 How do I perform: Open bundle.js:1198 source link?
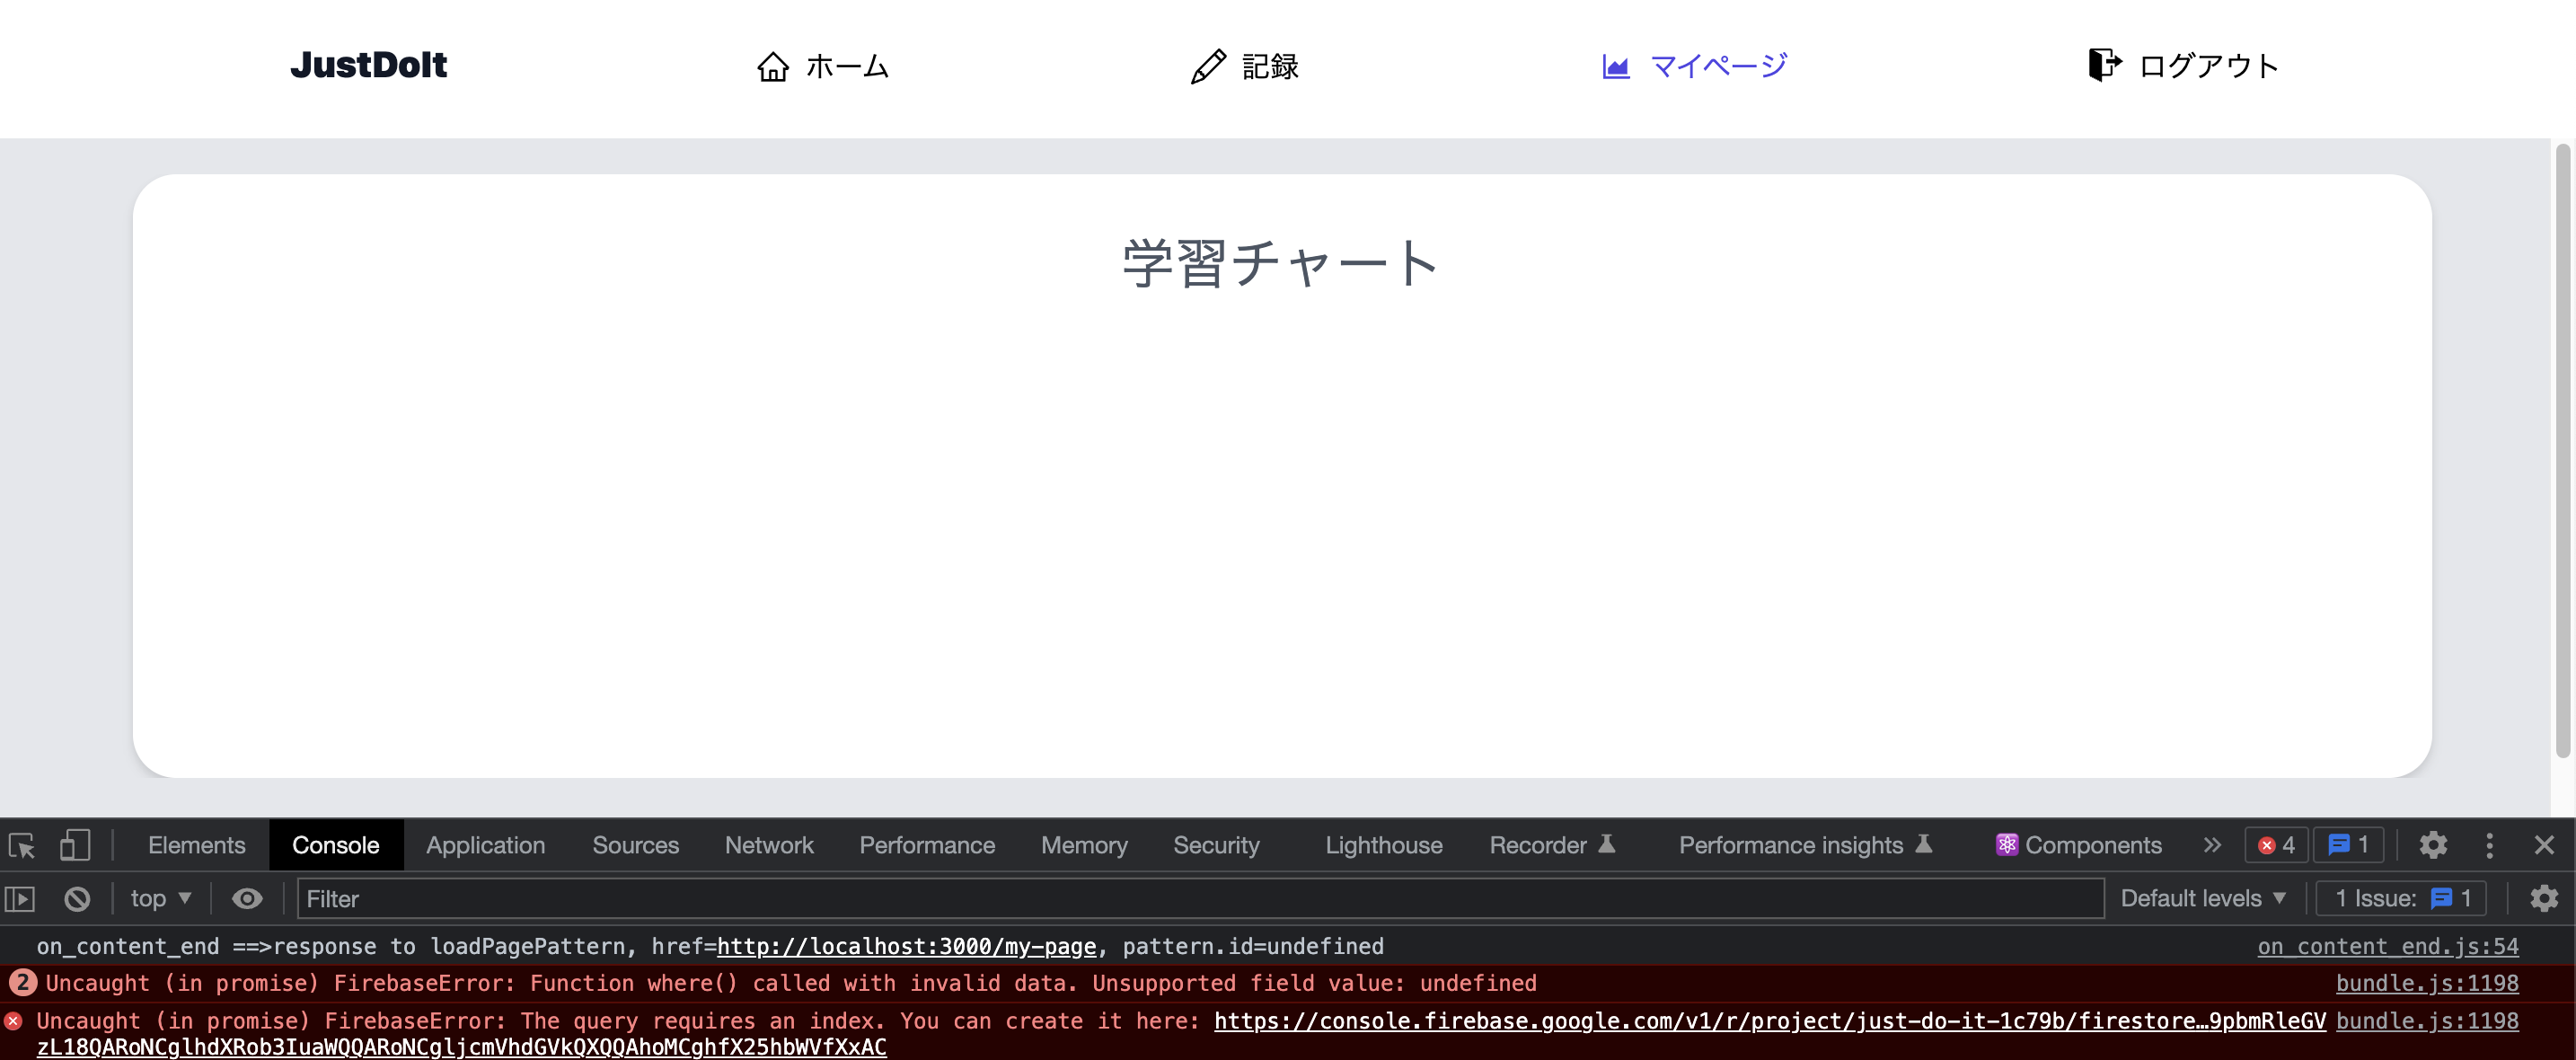click(x=2426, y=984)
